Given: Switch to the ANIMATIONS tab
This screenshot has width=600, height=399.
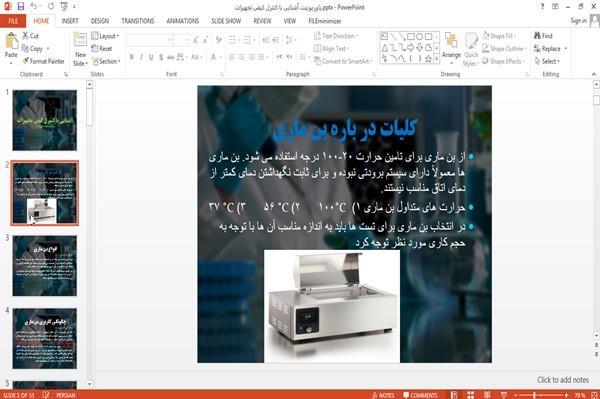Looking at the screenshot, I should tap(183, 21).
